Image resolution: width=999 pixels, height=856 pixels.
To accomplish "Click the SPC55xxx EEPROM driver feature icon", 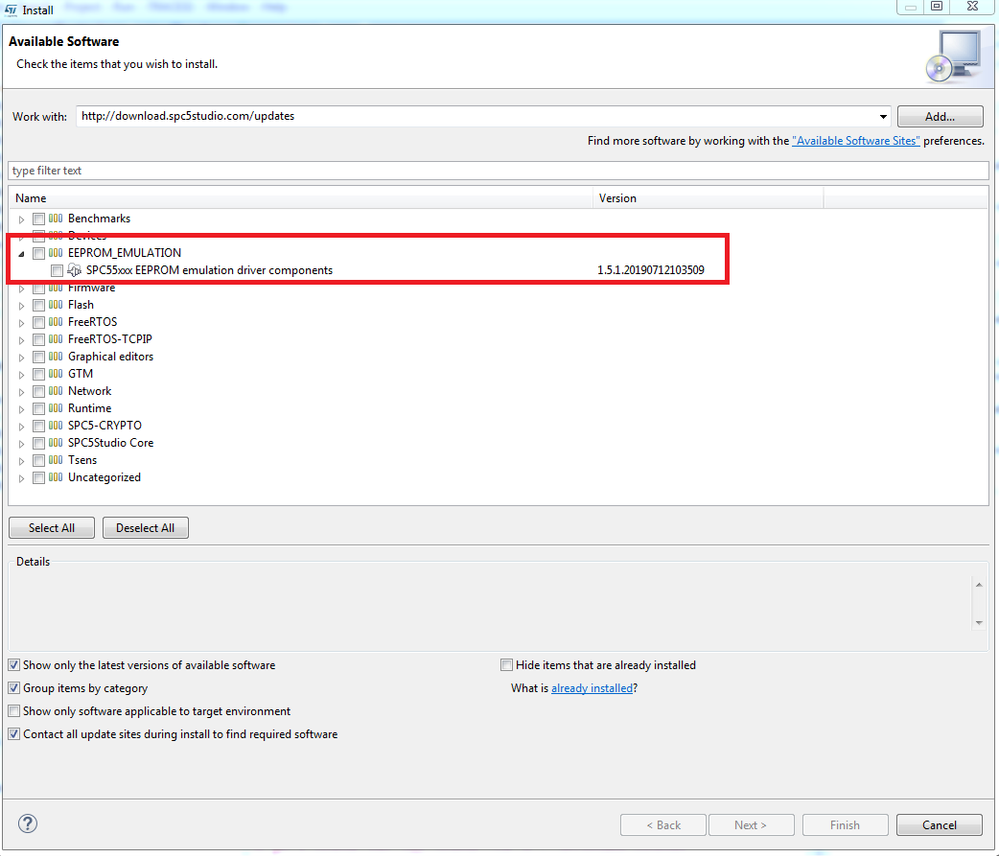I will (x=75, y=270).
